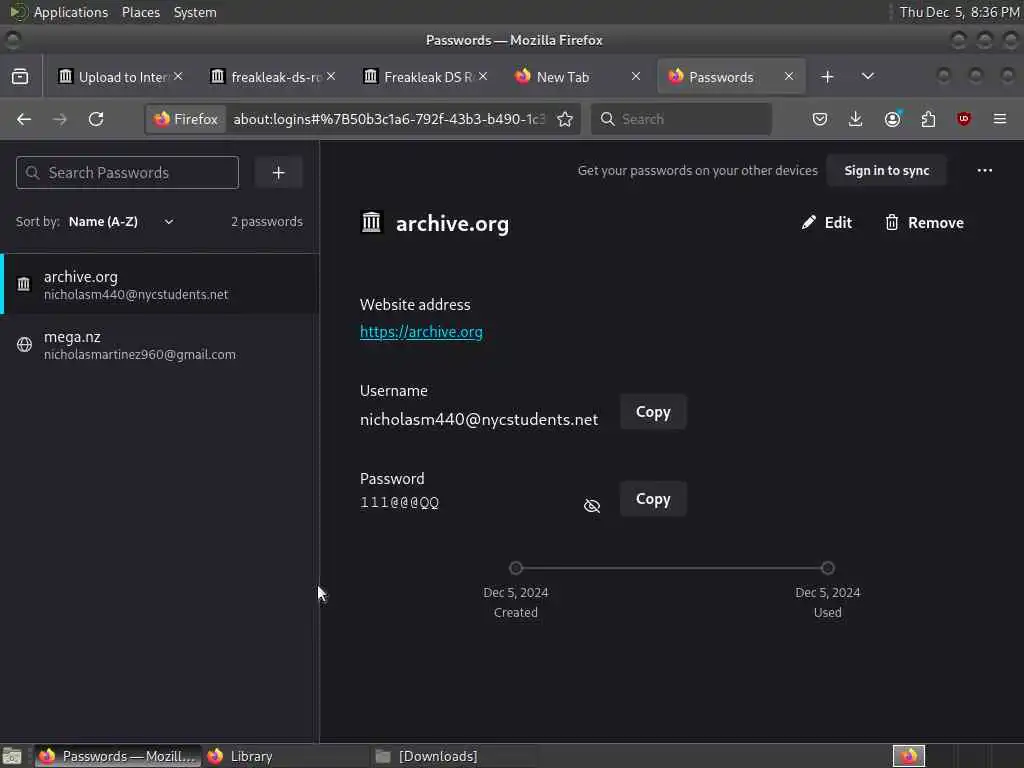Click the browser Search box
1024x768 pixels.
tap(681, 119)
